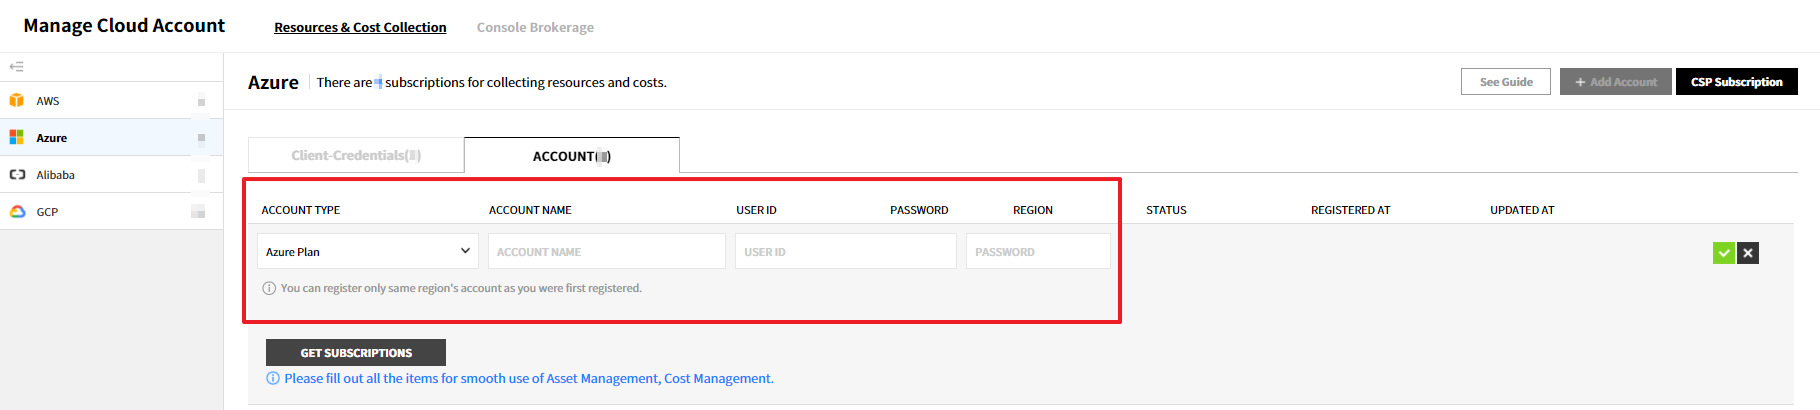
Task: Click the Password input field
Action: point(1037,251)
